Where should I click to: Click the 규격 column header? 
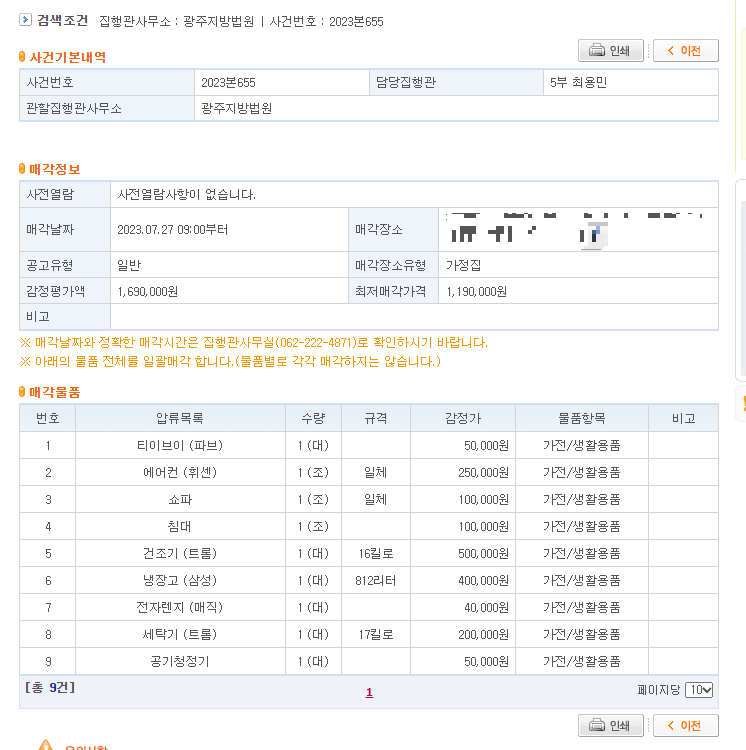[376, 418]
